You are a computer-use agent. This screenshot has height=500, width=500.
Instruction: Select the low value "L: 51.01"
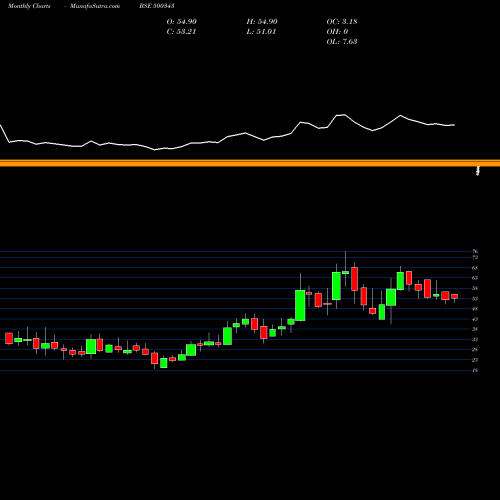261,32
